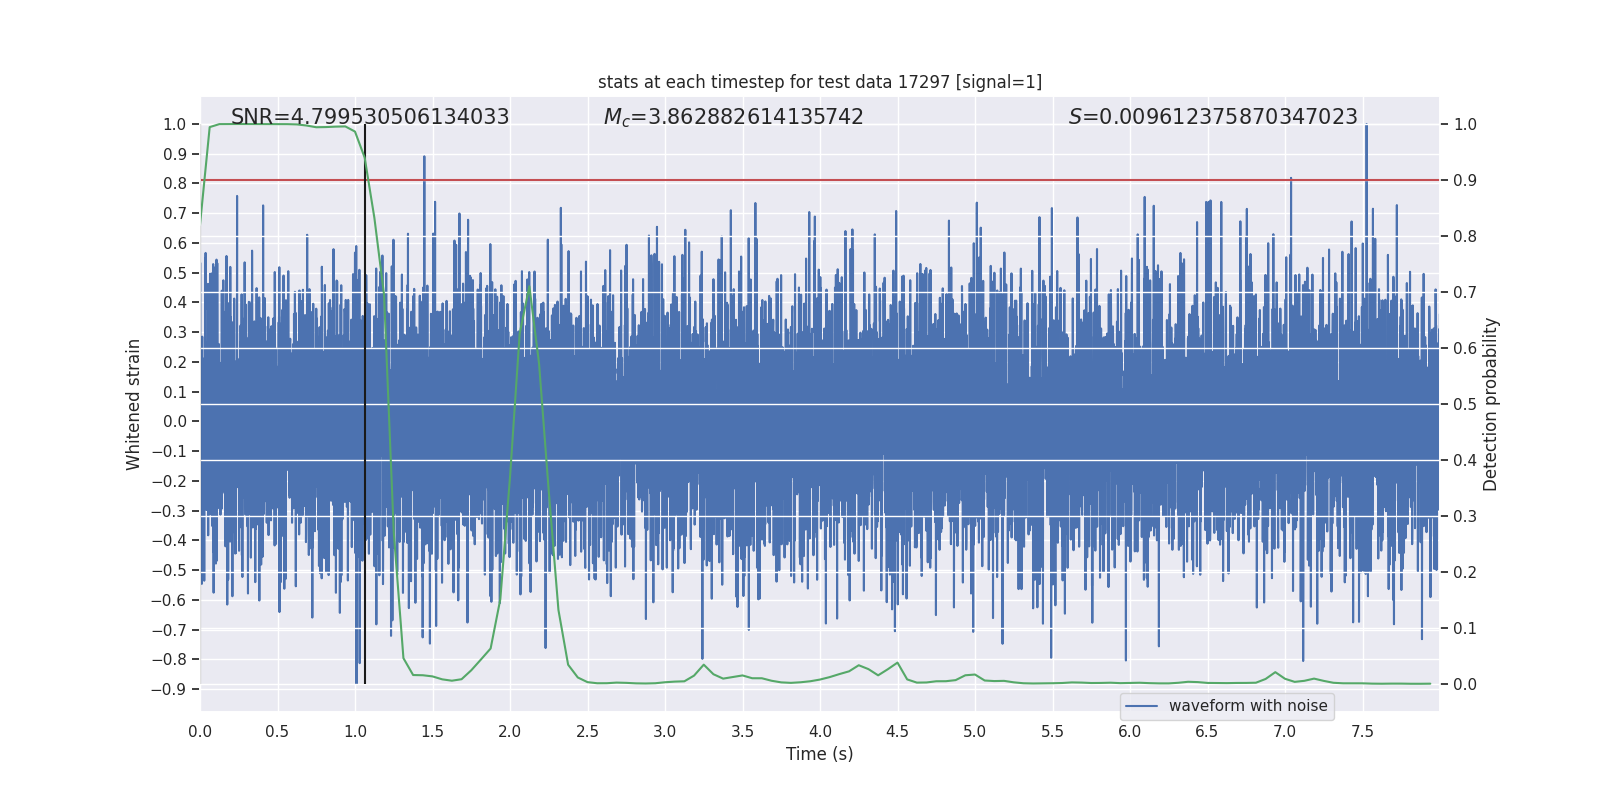Screen dimensions: 1600x800
Task: Click the 'Time (s)' x-axis label
Action: click(x=819, y=754)
